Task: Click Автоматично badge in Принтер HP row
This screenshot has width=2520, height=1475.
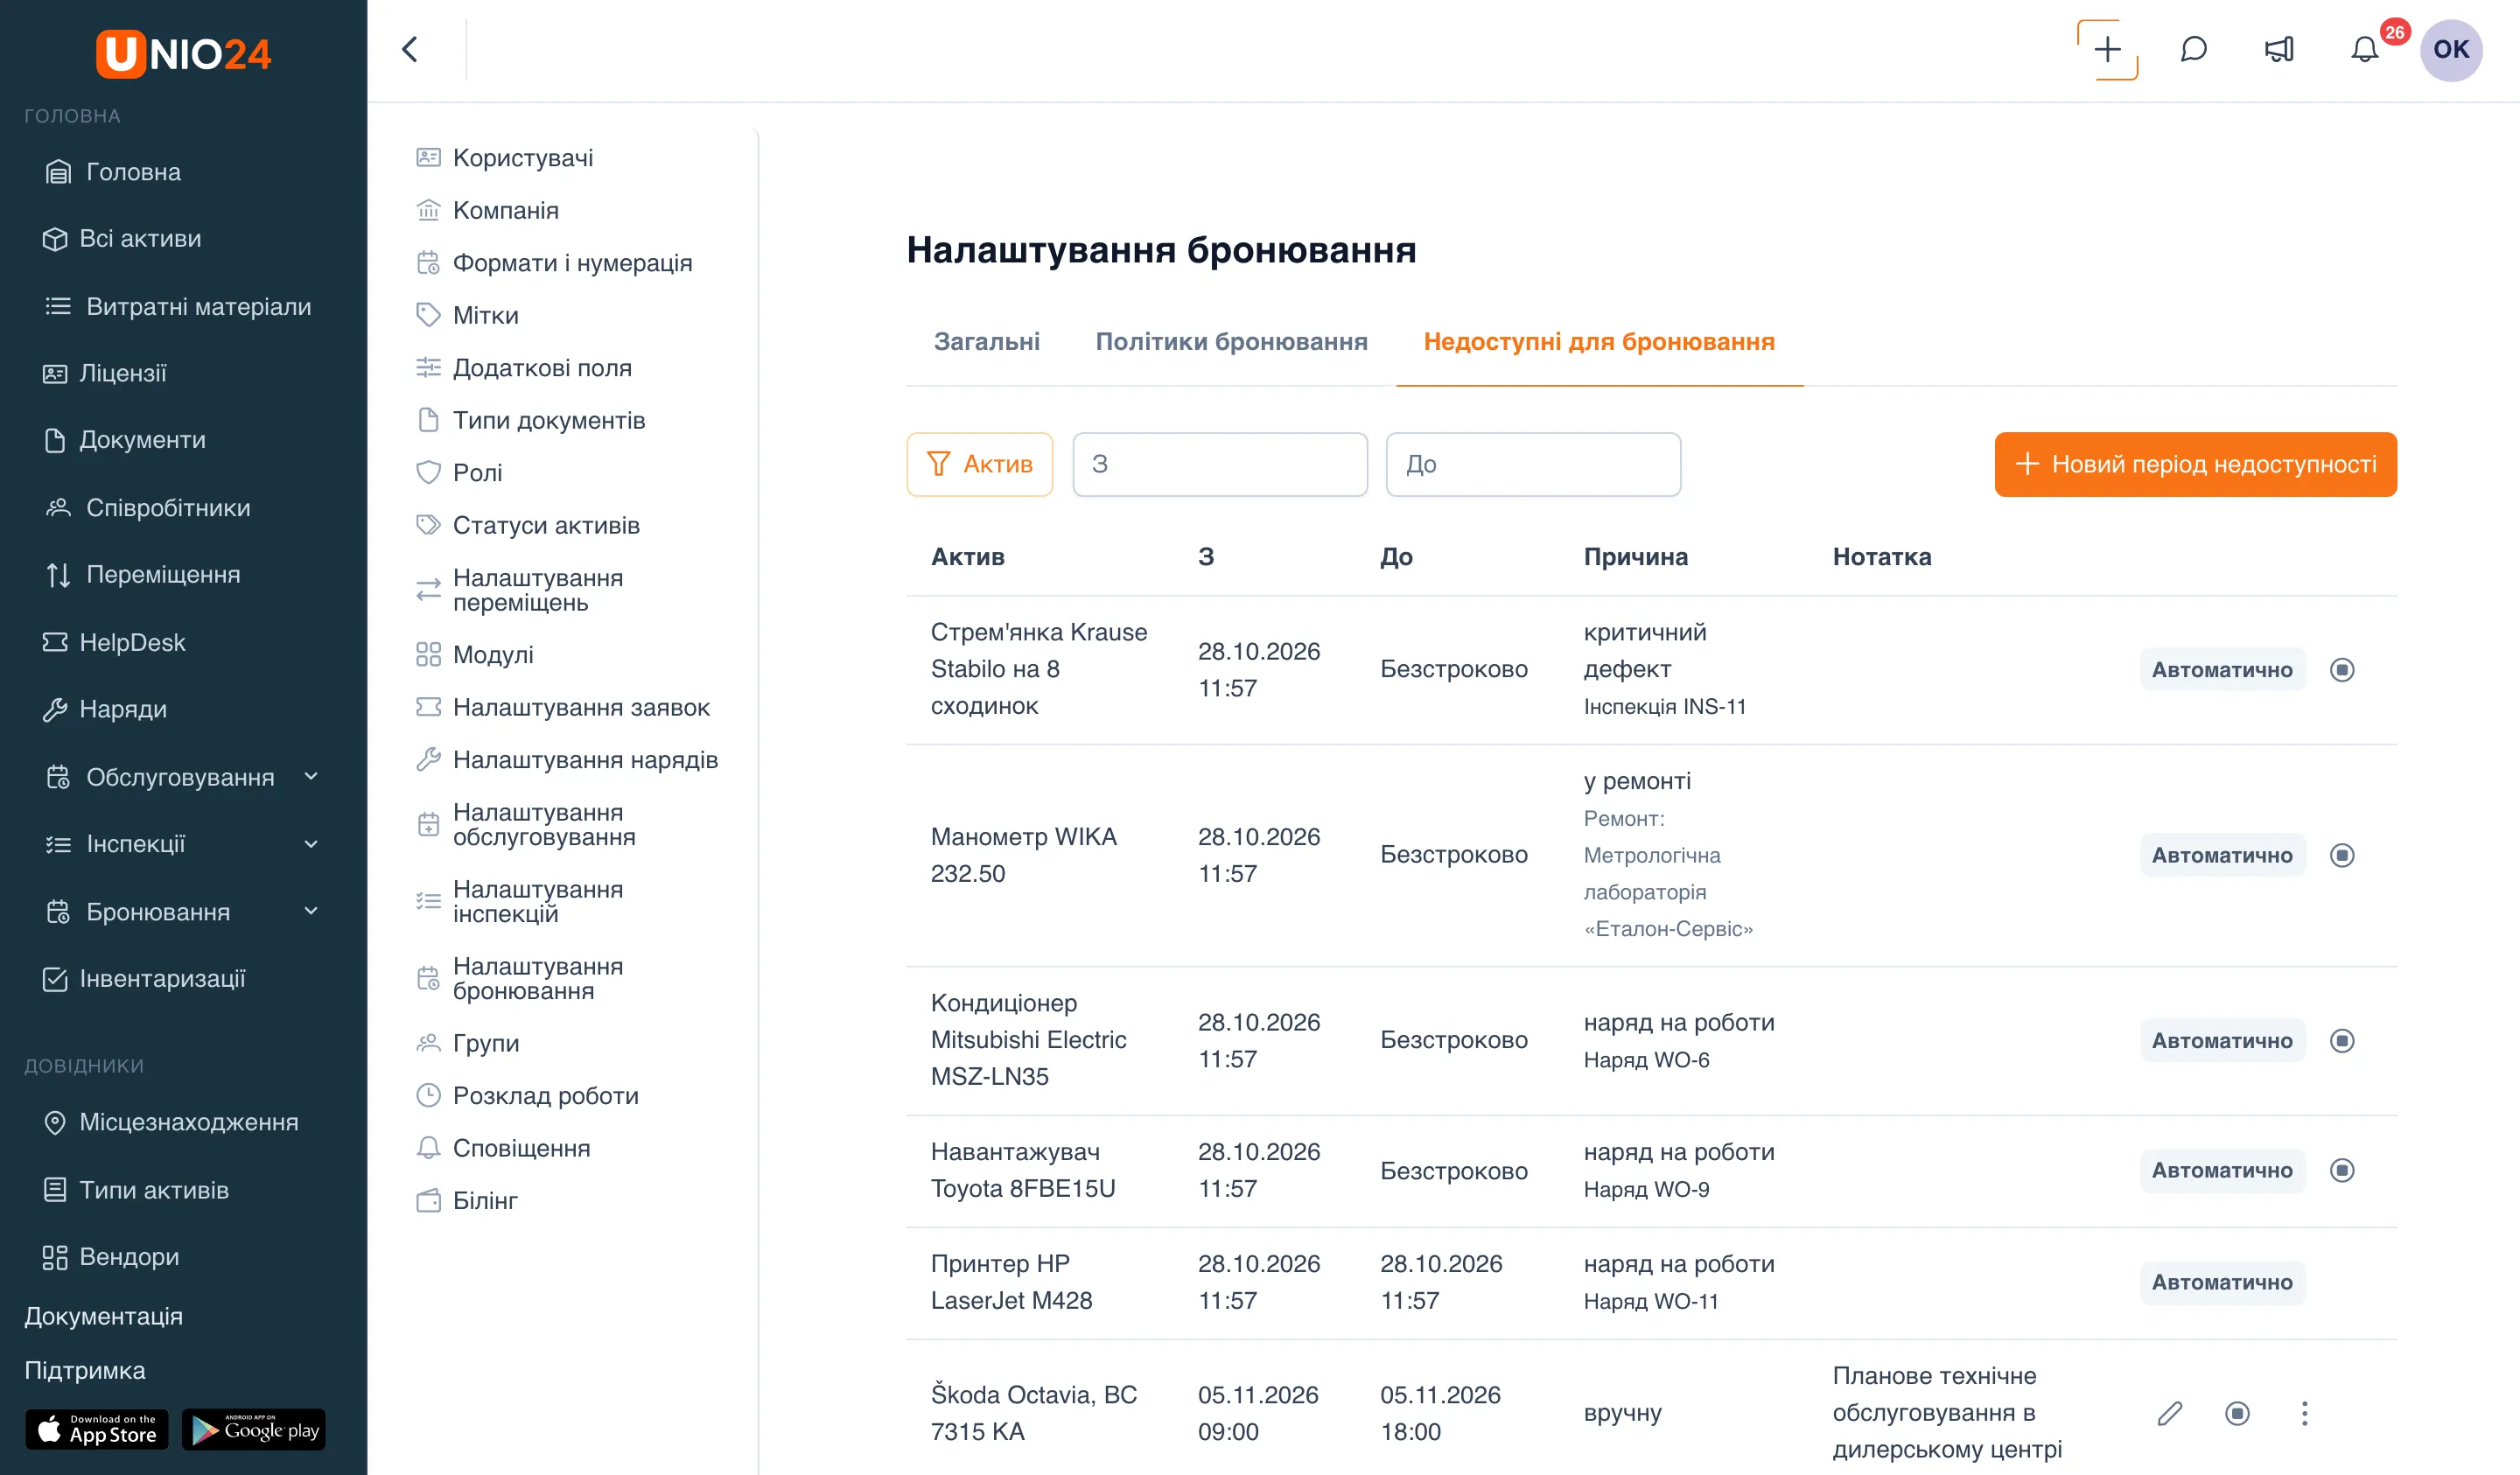Action: [x=2223, y=1282]
